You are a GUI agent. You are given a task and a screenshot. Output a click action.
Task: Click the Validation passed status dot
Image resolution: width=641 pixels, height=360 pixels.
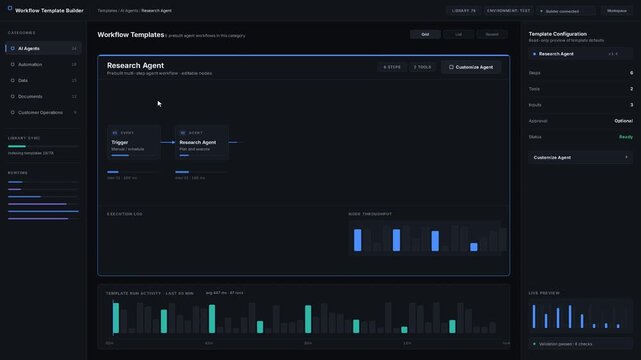click(x=534, y=344)
